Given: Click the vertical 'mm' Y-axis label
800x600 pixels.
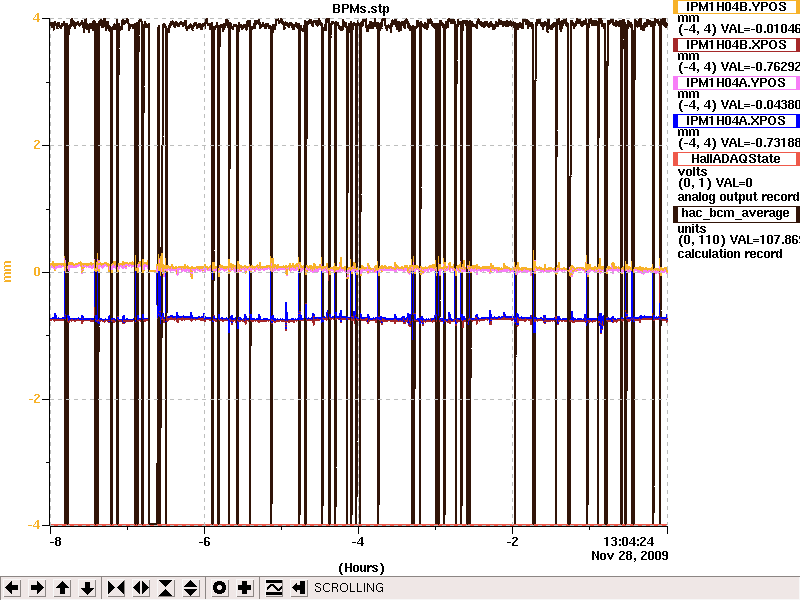Looking at the screenshot, I should pos(7,271).
